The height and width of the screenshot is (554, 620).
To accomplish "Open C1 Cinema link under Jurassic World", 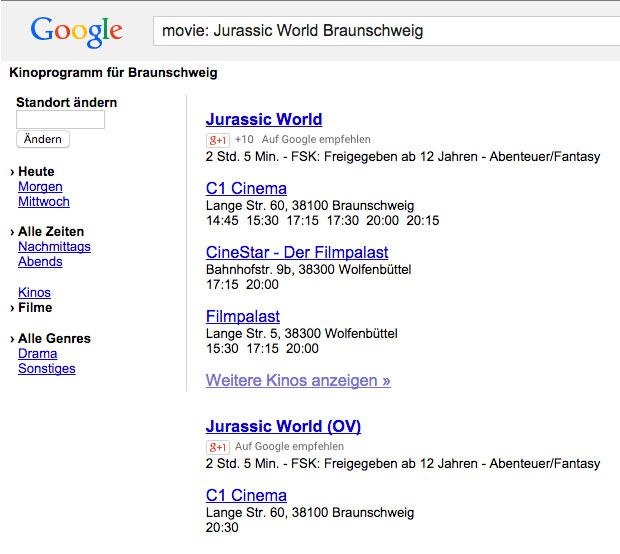I will (246, 189).
